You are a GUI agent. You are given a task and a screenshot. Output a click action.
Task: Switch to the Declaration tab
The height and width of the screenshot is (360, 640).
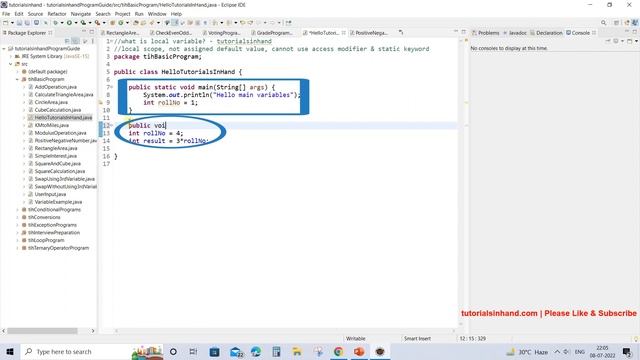[x=546, y=33]
